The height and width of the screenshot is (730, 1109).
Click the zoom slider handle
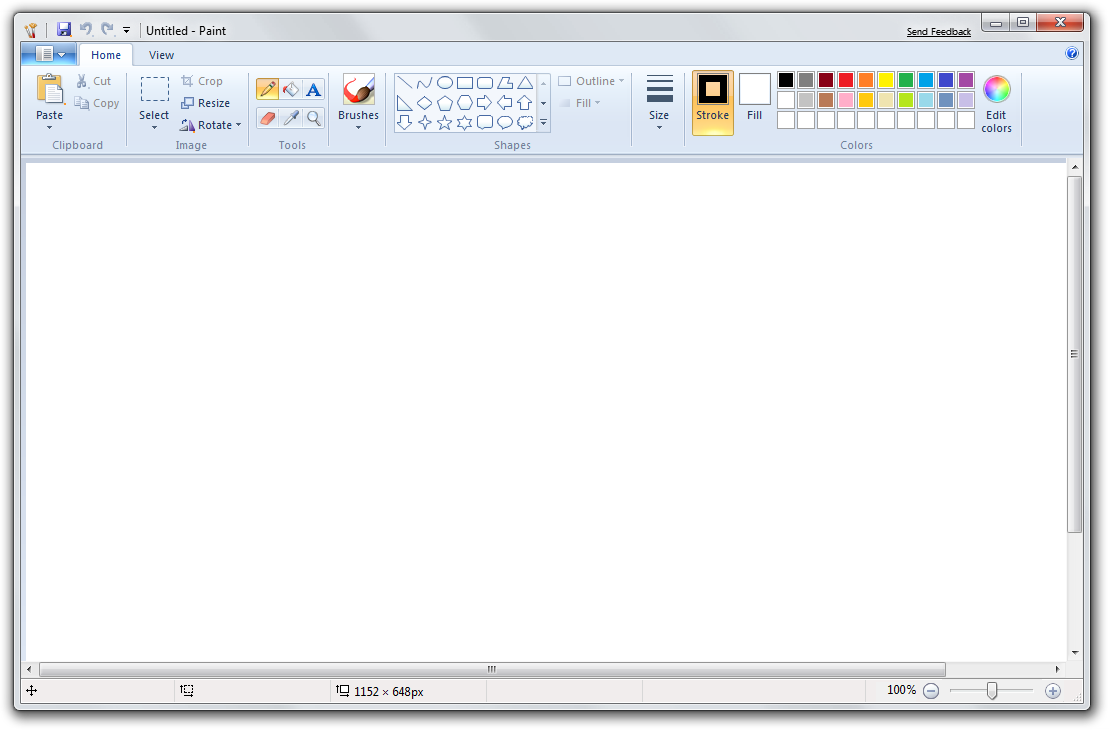click(992, 690)
